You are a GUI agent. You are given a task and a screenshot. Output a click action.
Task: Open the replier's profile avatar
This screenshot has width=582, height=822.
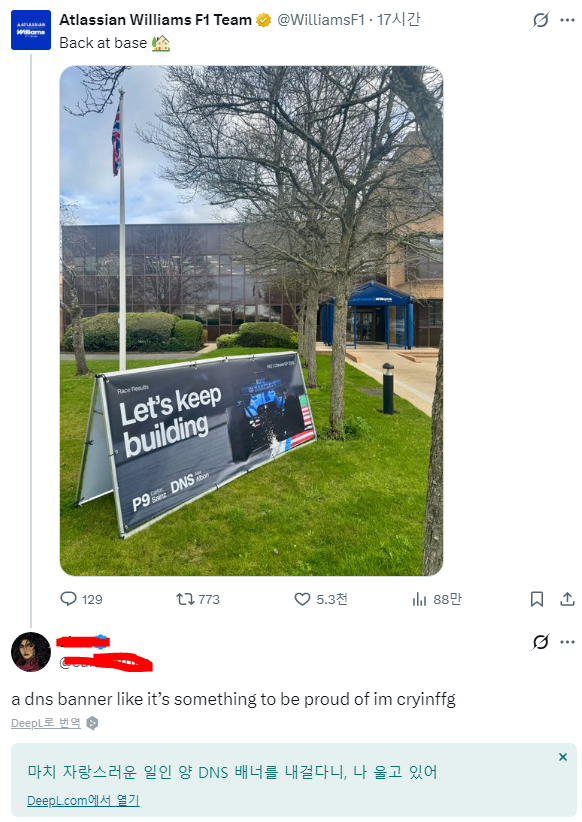tap(31, 652)
